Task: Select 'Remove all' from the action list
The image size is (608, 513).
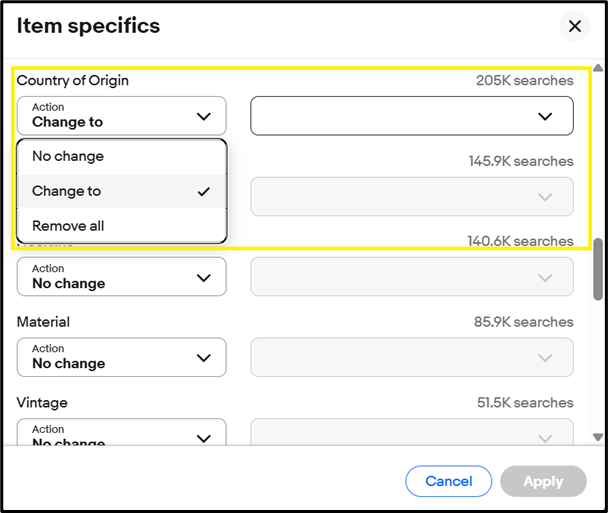Action: (68, 226)
